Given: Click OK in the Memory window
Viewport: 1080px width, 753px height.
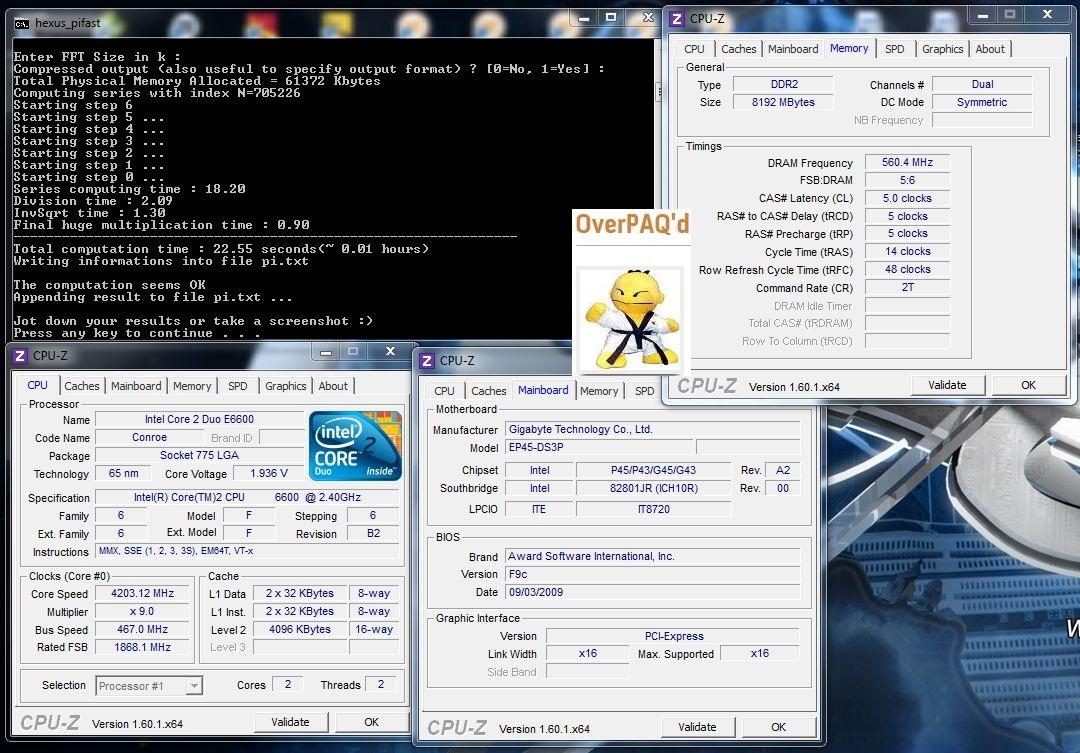Looking at the screenshot, I should [x=1028, y=385].
